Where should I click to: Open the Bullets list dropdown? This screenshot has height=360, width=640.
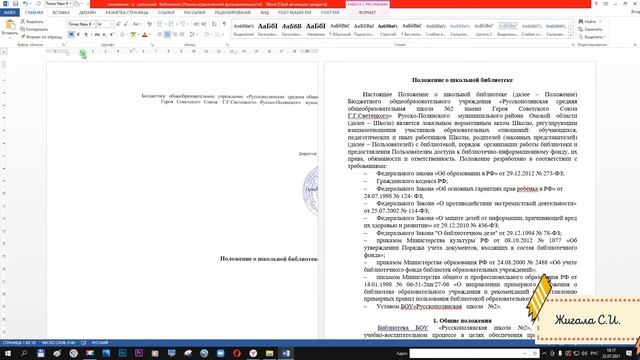point(164,24)
